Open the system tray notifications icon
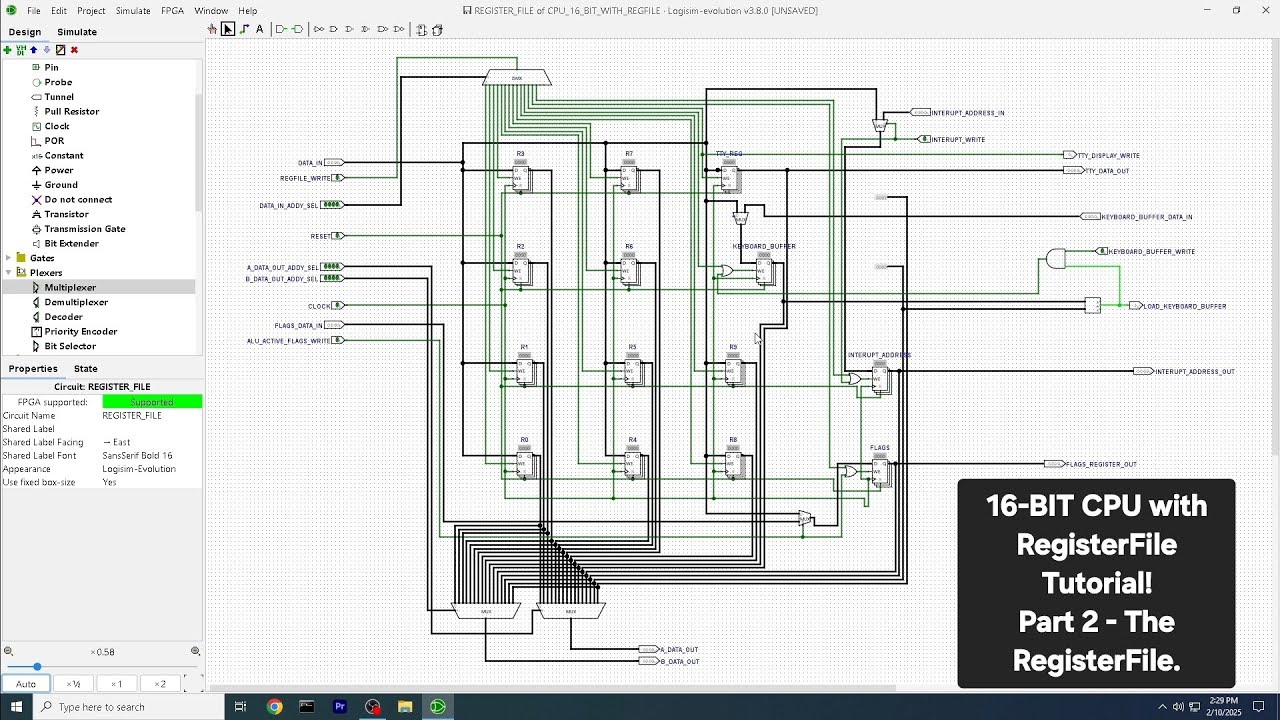The image size is (1280, 720). 1259,707
